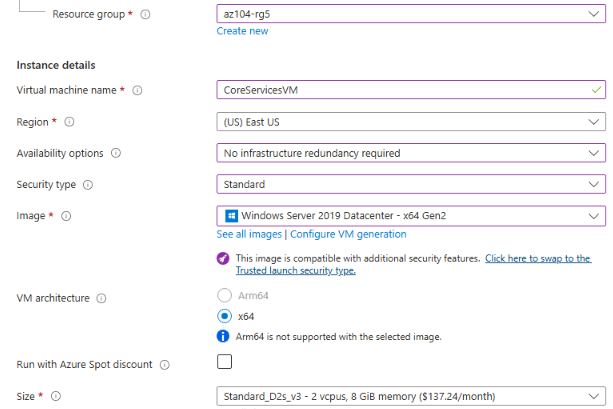This screenshot has height=409, width=613.
Task: Click the Security type info icon
Action: click(88, 185)
